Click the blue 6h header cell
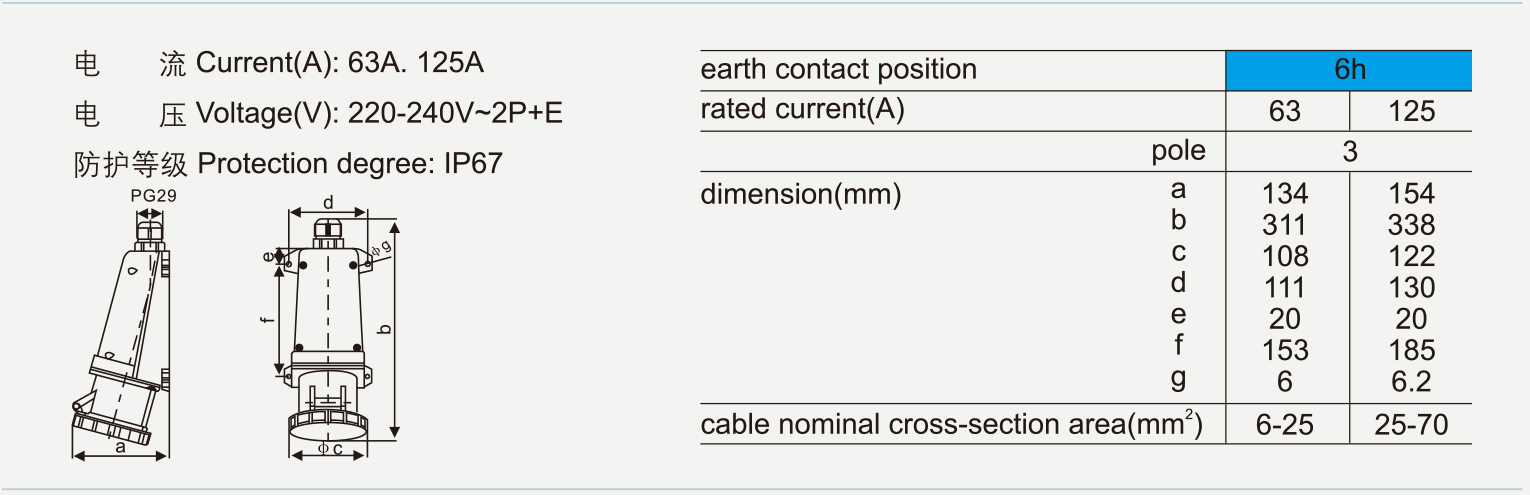Image resolution: width=1530 pixels, height=495 pixels. (1349, 69)
